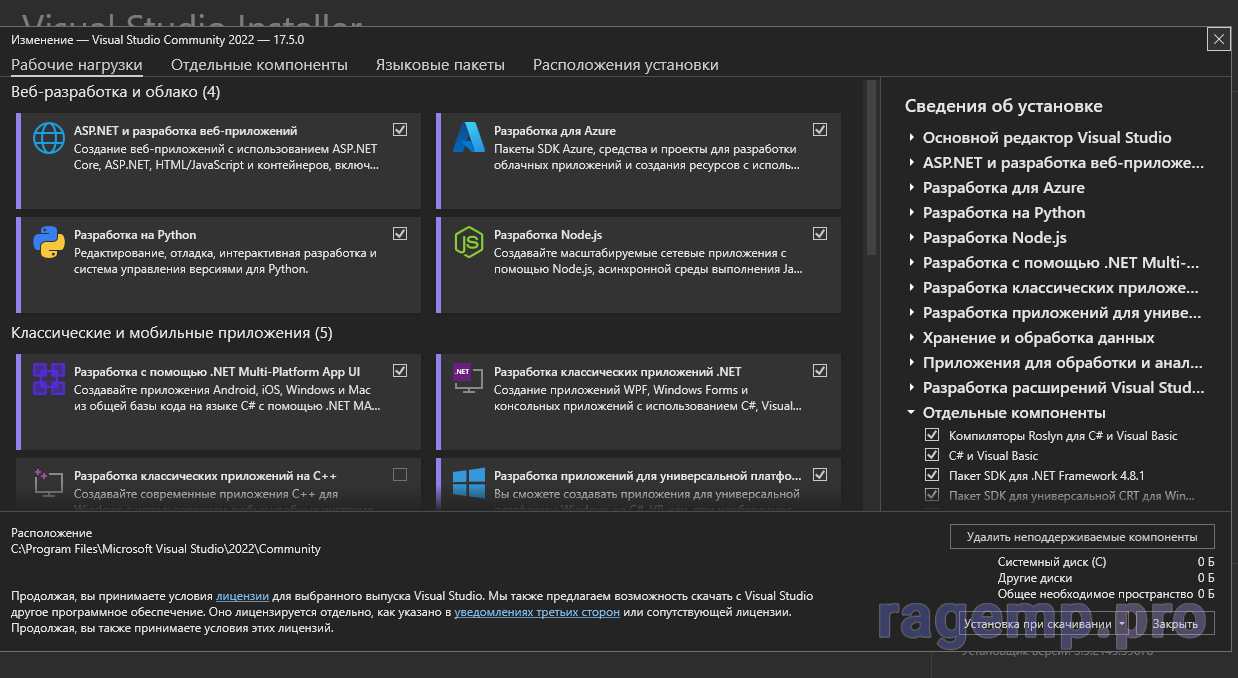Toggle the Python development workload checkbox
The height and width of the screenshot is (678, 1238).
coord(400,233)
